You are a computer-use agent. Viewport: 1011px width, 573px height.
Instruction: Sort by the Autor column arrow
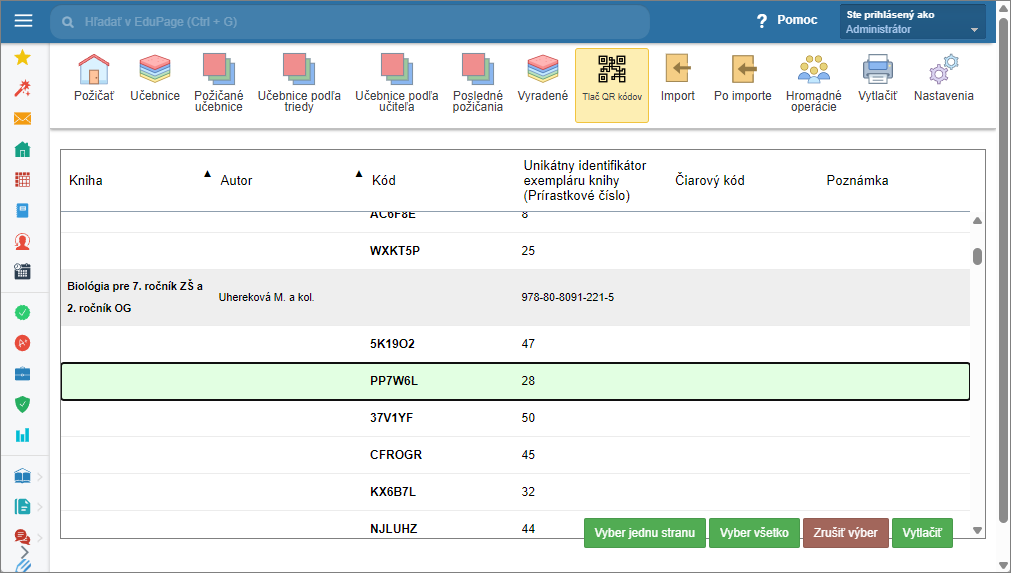click(358, 174)
